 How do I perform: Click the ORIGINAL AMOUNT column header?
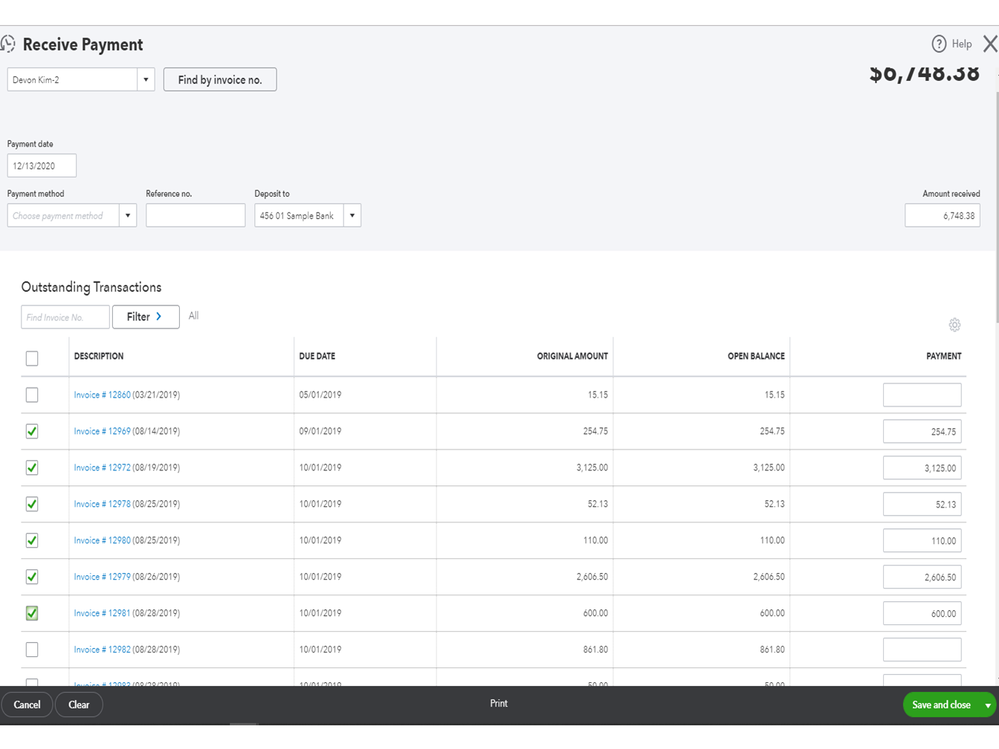tap(572, 356)
